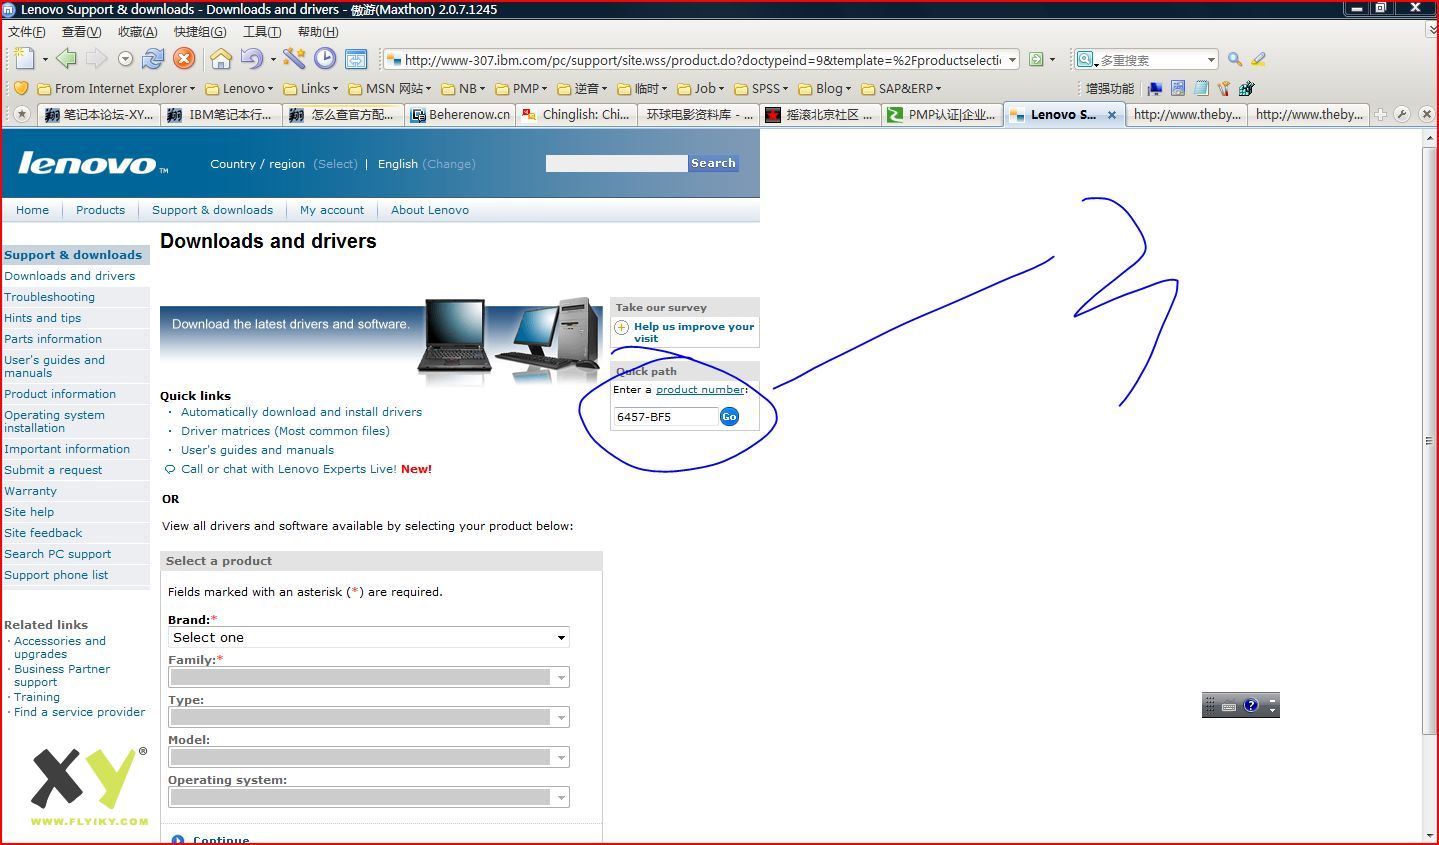Open Troubleshooting in left sidebar
1439x845 pixels.
coord(49,297)
